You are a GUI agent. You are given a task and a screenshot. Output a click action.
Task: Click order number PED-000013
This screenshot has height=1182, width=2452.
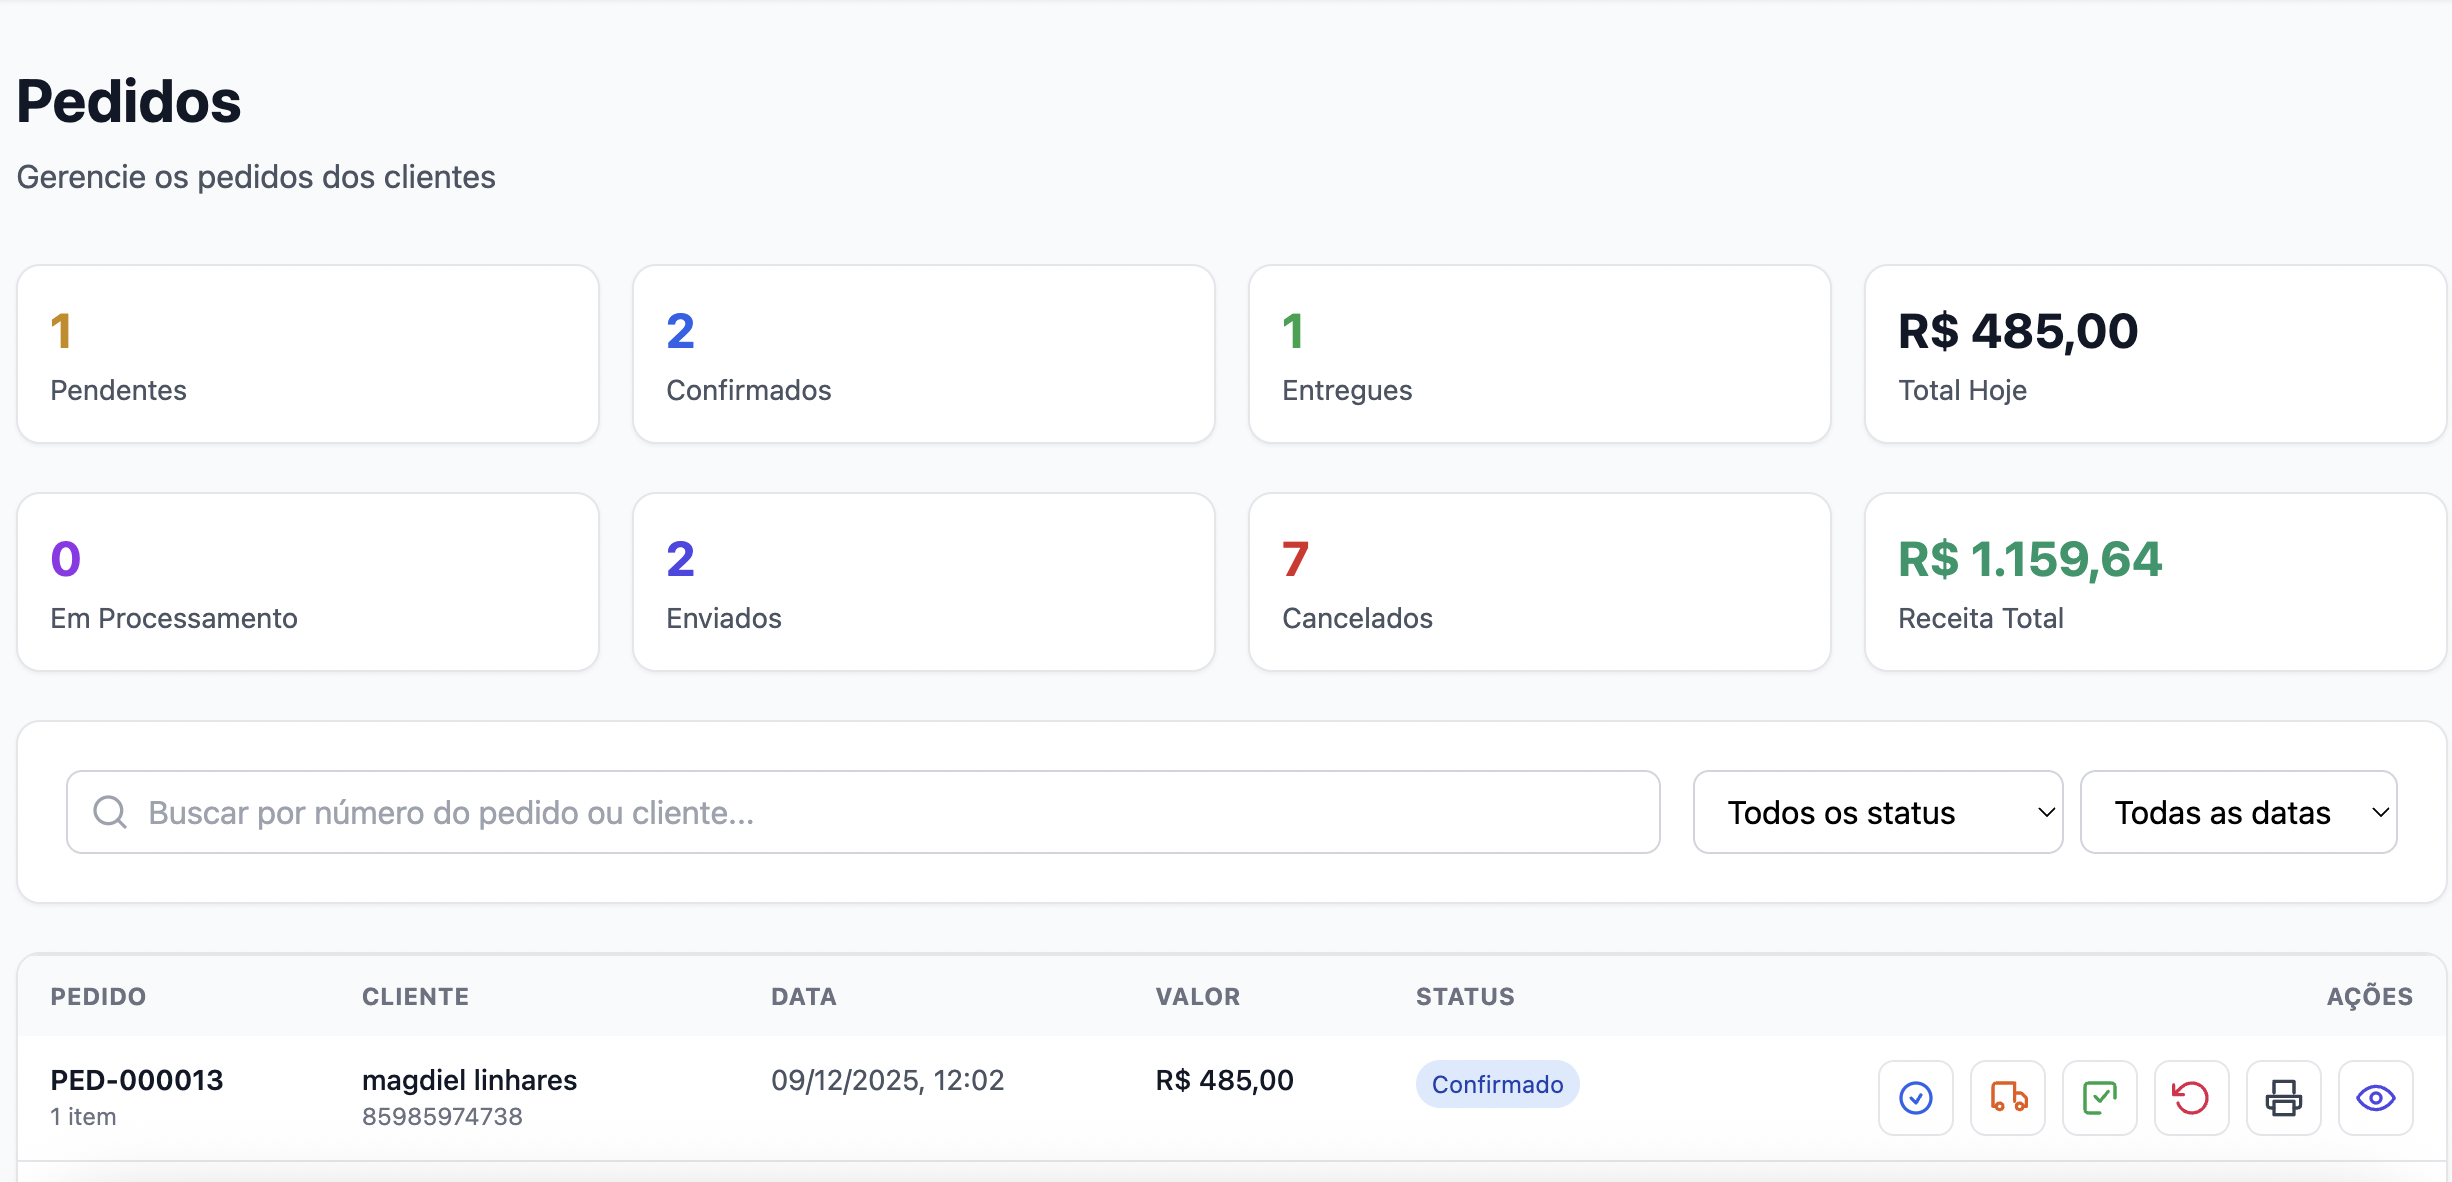[x=137, y=1080]
